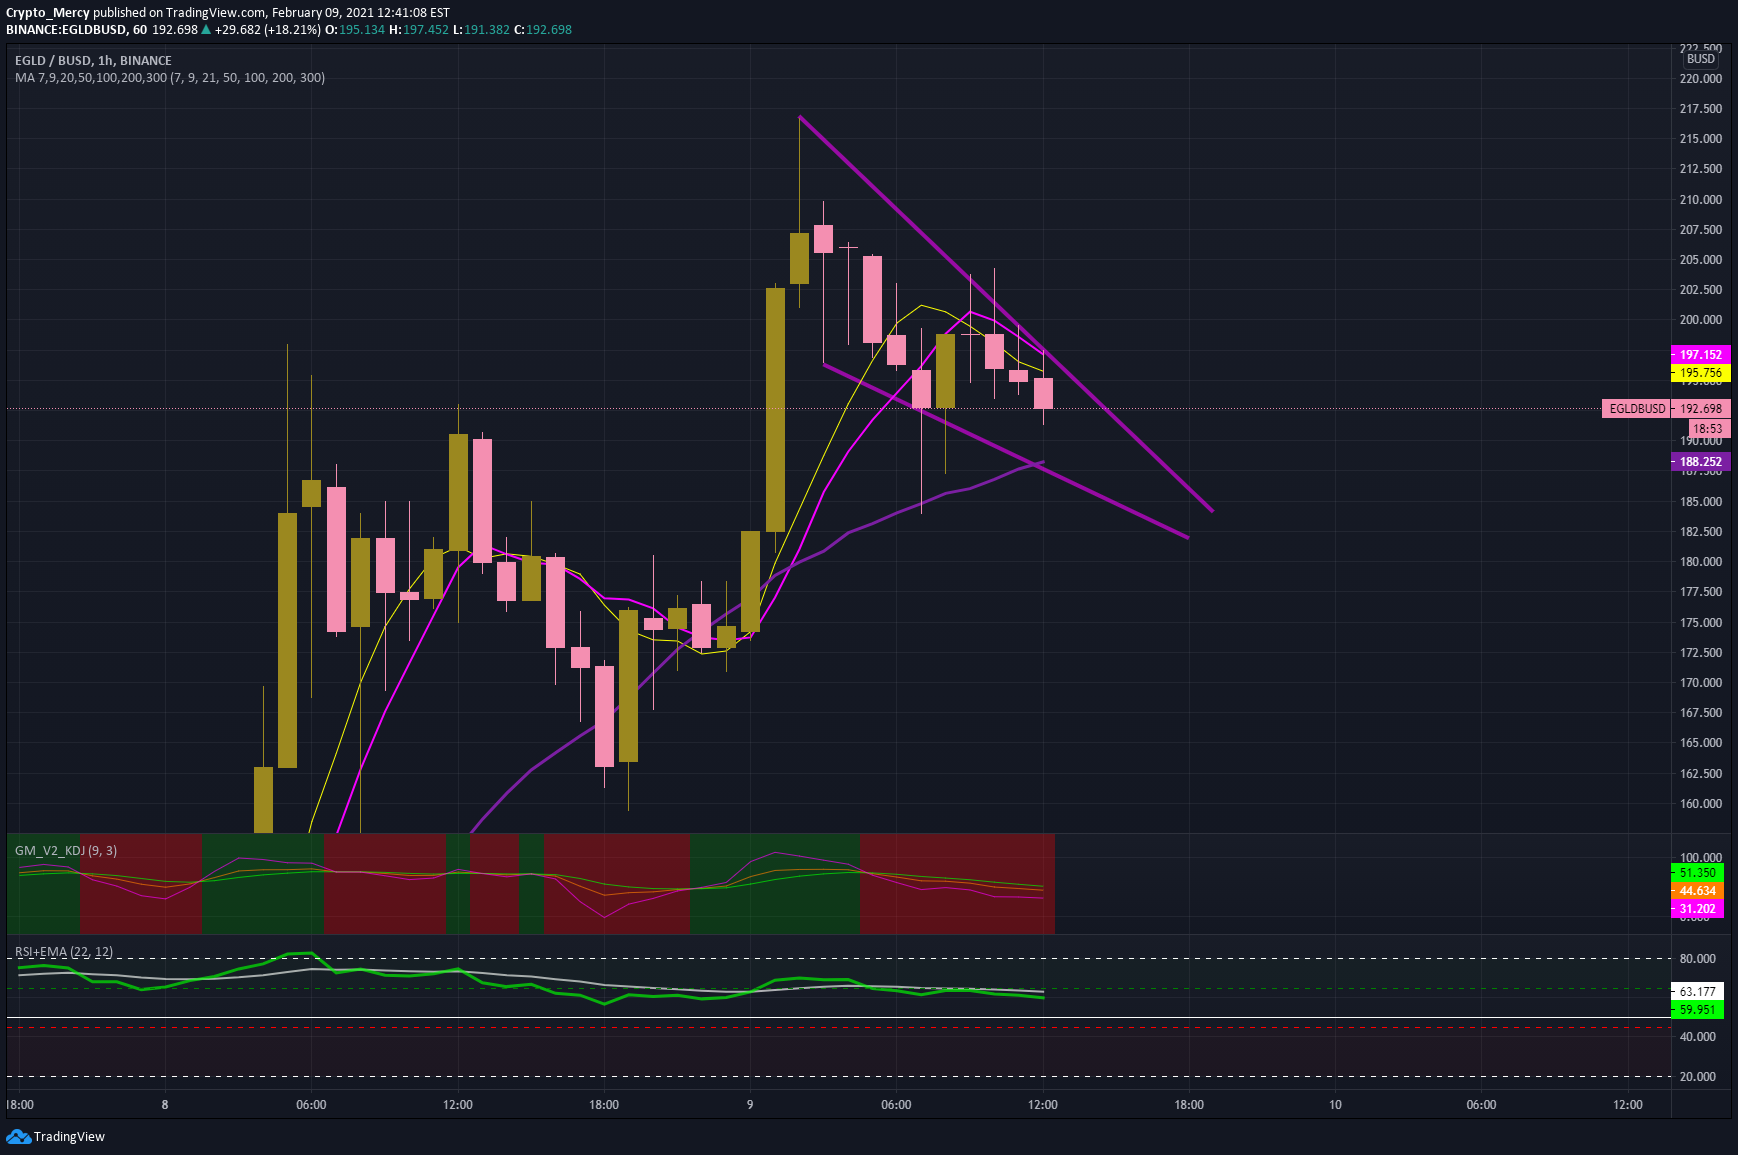Click the magenta 31.202 KDJ value tag
The width and height of the screenshot is (1738, 1155).
[1698, 908]
